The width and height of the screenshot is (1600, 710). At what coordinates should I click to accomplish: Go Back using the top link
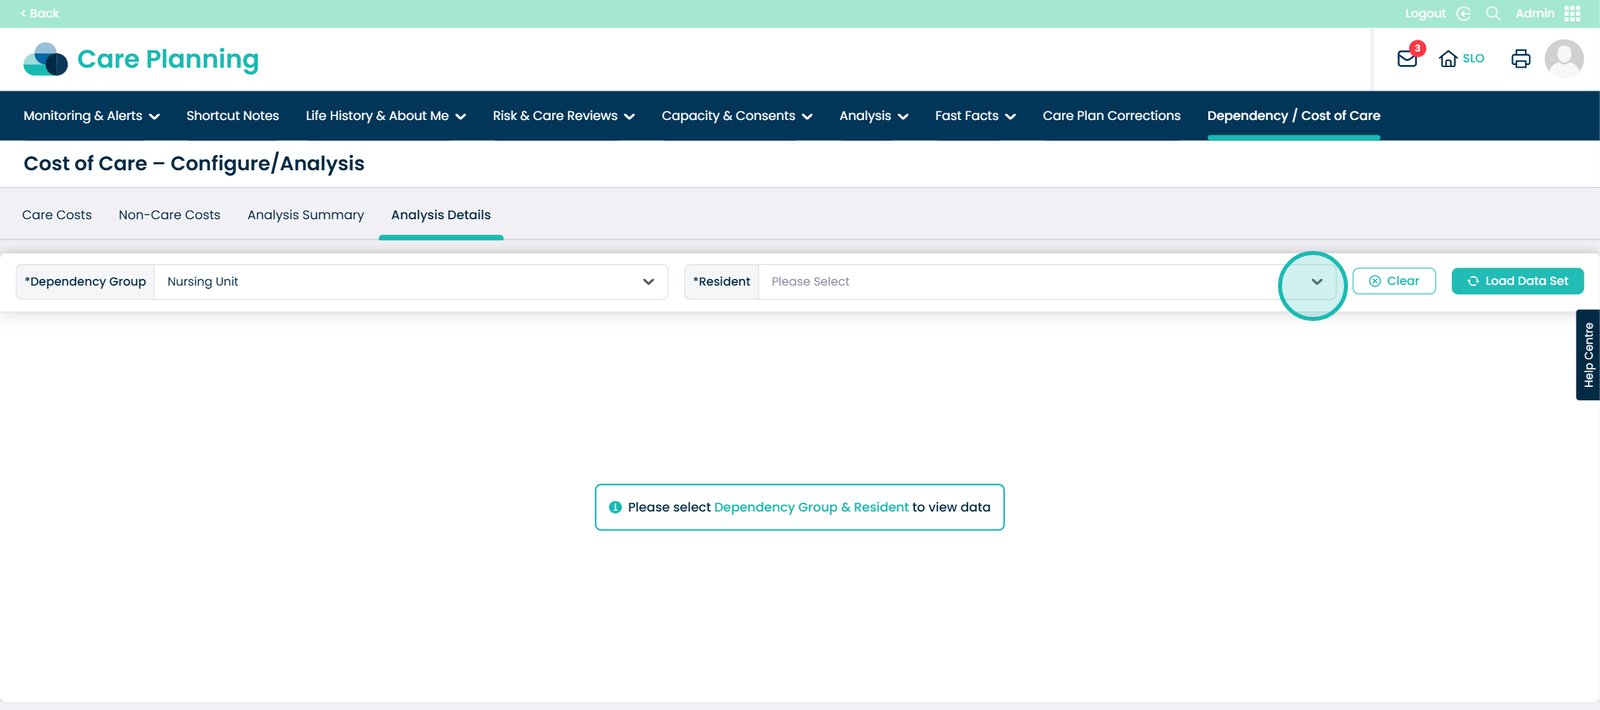point(40,14)
